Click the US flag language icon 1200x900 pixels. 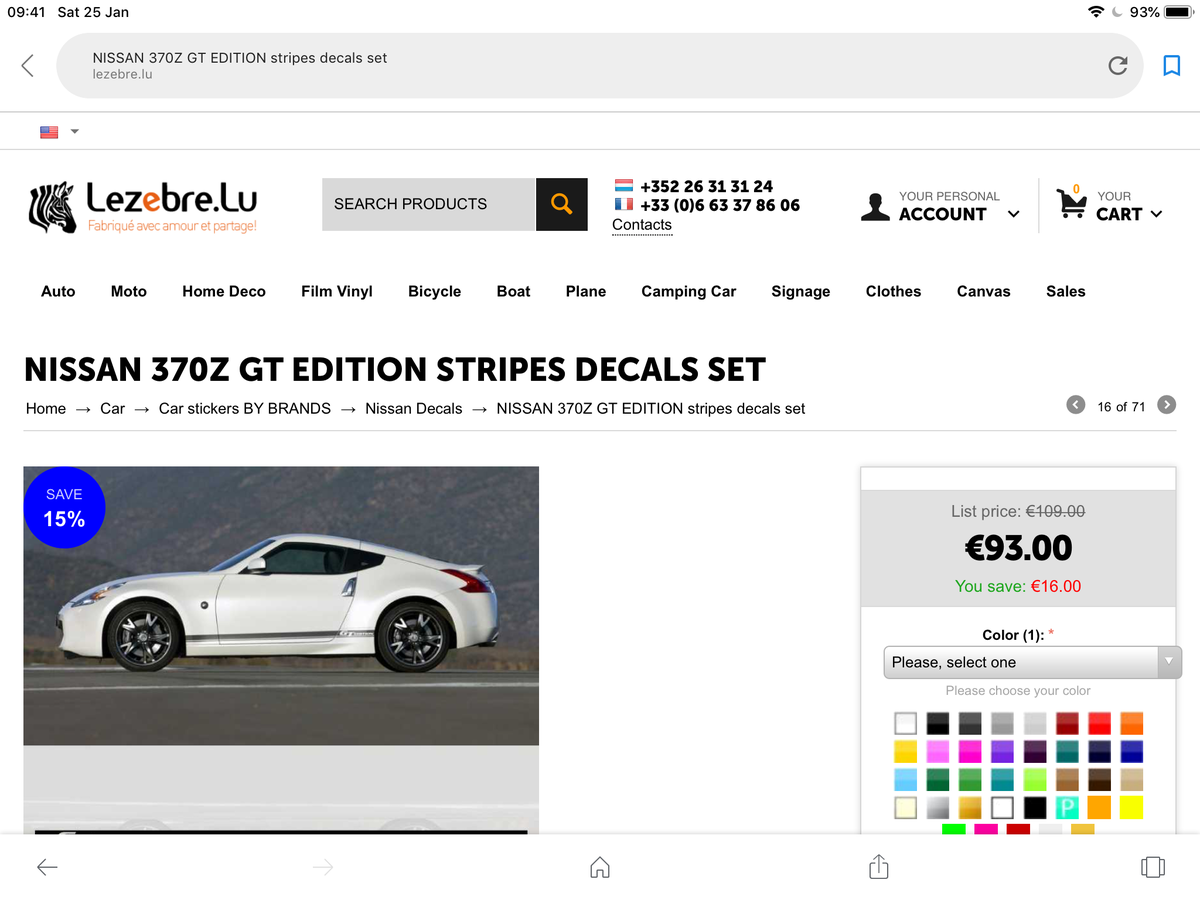(x=49, y=132)
